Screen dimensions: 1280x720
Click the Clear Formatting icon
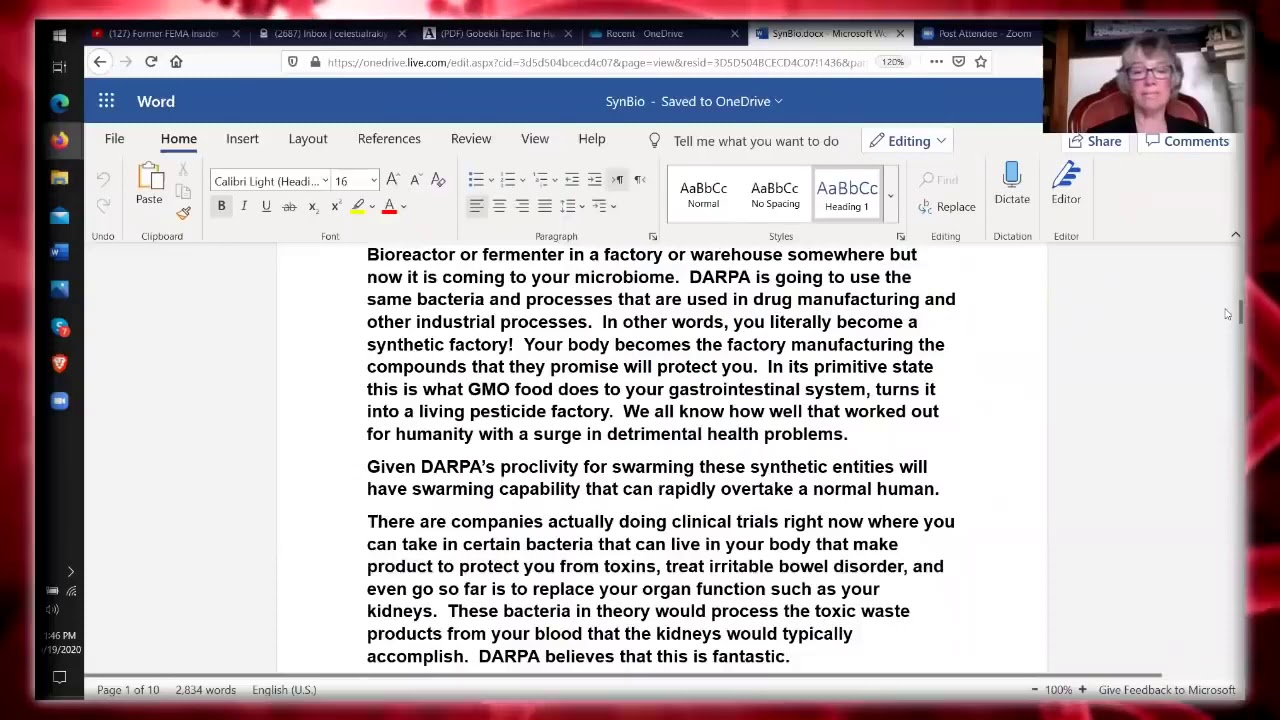(438, 180)
